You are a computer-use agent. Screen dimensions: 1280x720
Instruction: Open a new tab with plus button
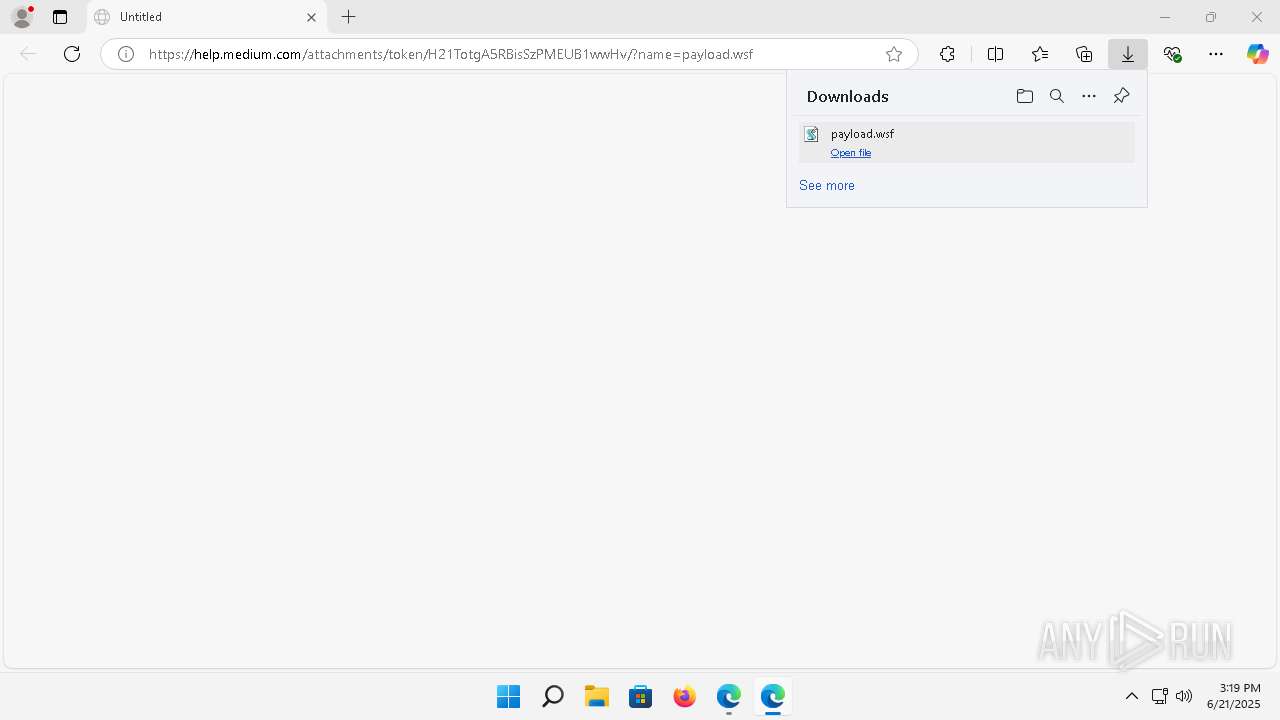click(x=348, y=17)
